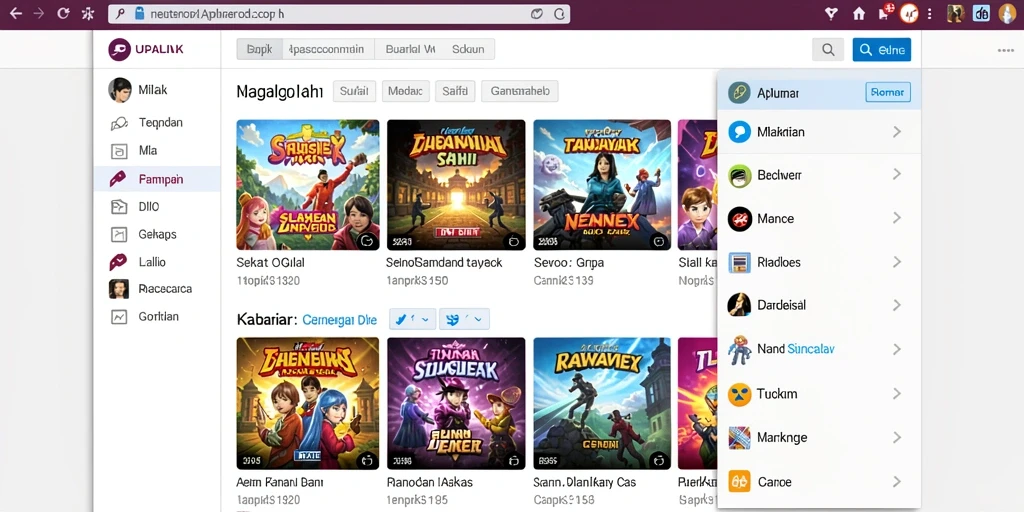The width and height of the screenshot is (1024, 512).
Task: Expand Canoe row chevron
Action: click(x=897, y=482)
